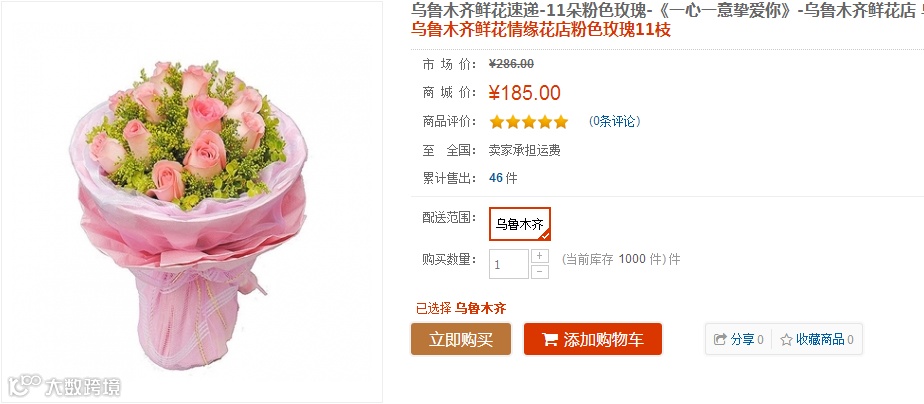Click the shopping cart icon on 添加购物车
The image size is (924, 404).
[x=550, y=339]
